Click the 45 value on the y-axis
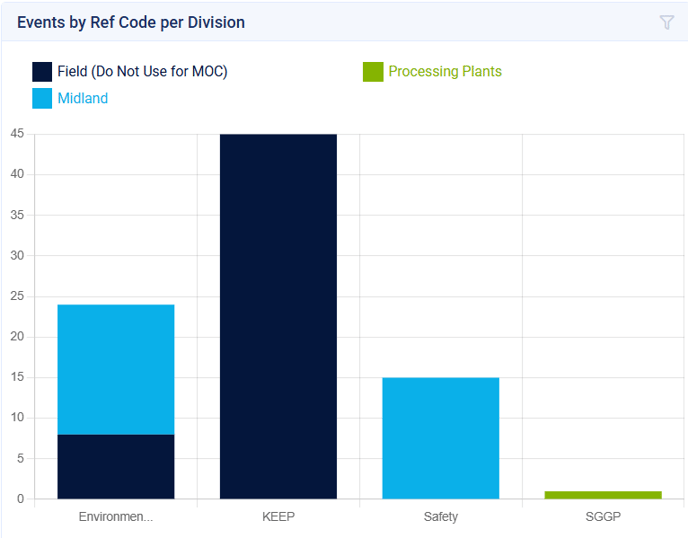688x538 pixels. 17,134
